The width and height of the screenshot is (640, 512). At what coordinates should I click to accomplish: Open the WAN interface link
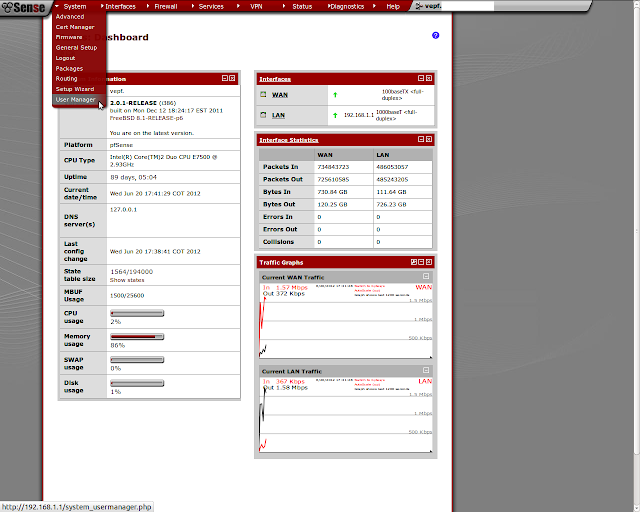tap(280, 95)
